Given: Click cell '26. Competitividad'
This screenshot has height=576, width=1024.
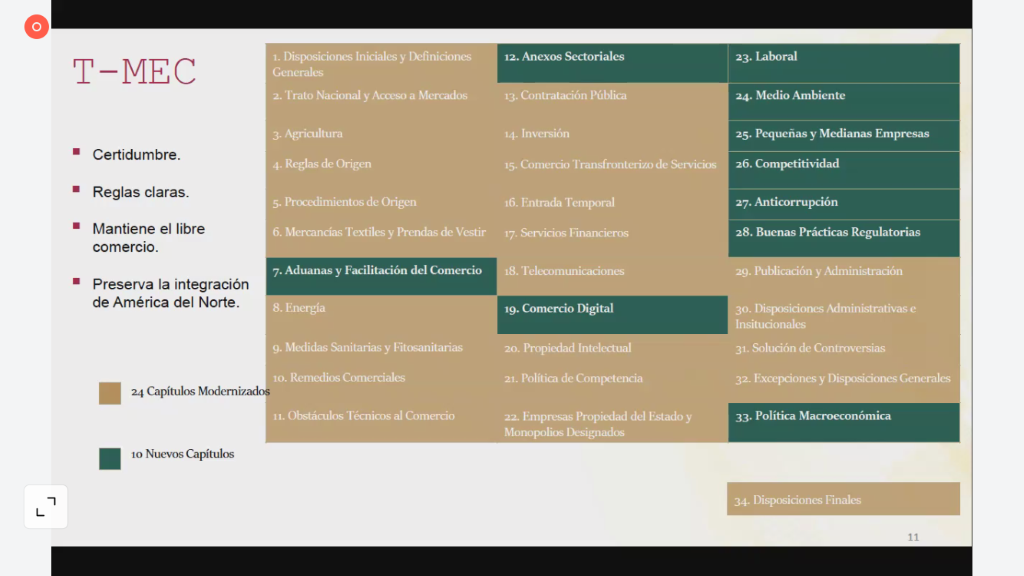Looking at the screenshot, I should pyautogui.click(x=844, y=170).
